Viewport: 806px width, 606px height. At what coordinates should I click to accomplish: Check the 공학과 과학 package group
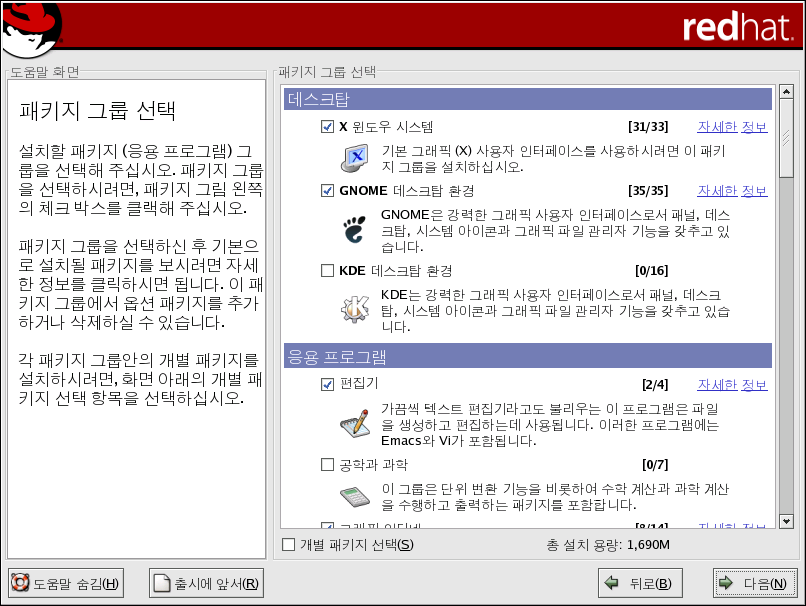coord(327,465)
